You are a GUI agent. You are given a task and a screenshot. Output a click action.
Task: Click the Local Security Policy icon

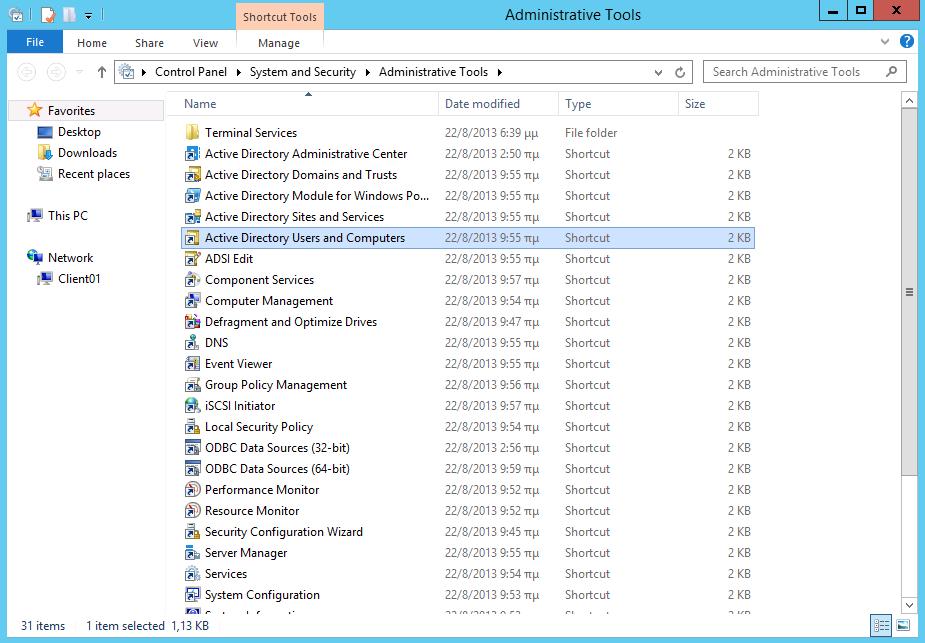tap(192, 427)
